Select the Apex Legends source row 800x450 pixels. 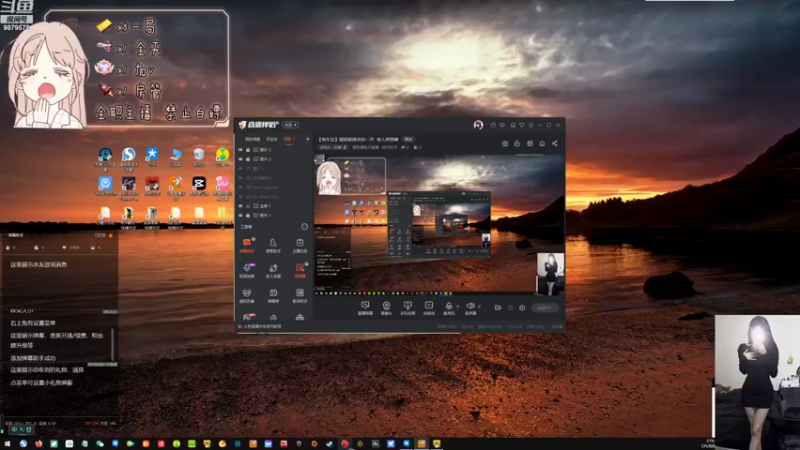274,187
